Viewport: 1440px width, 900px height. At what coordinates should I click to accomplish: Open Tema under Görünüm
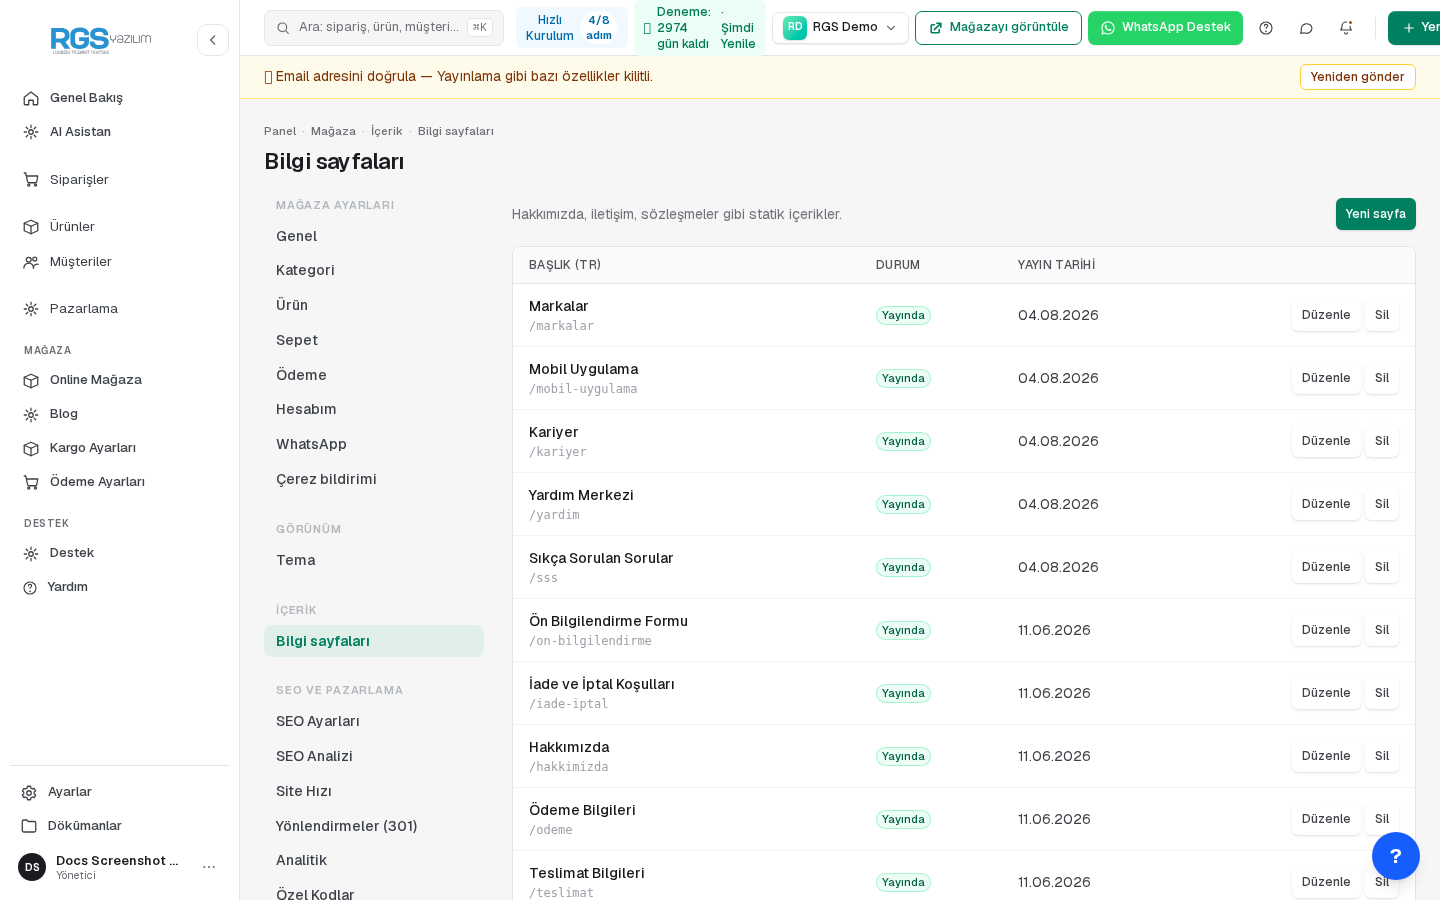coord(374,560)
